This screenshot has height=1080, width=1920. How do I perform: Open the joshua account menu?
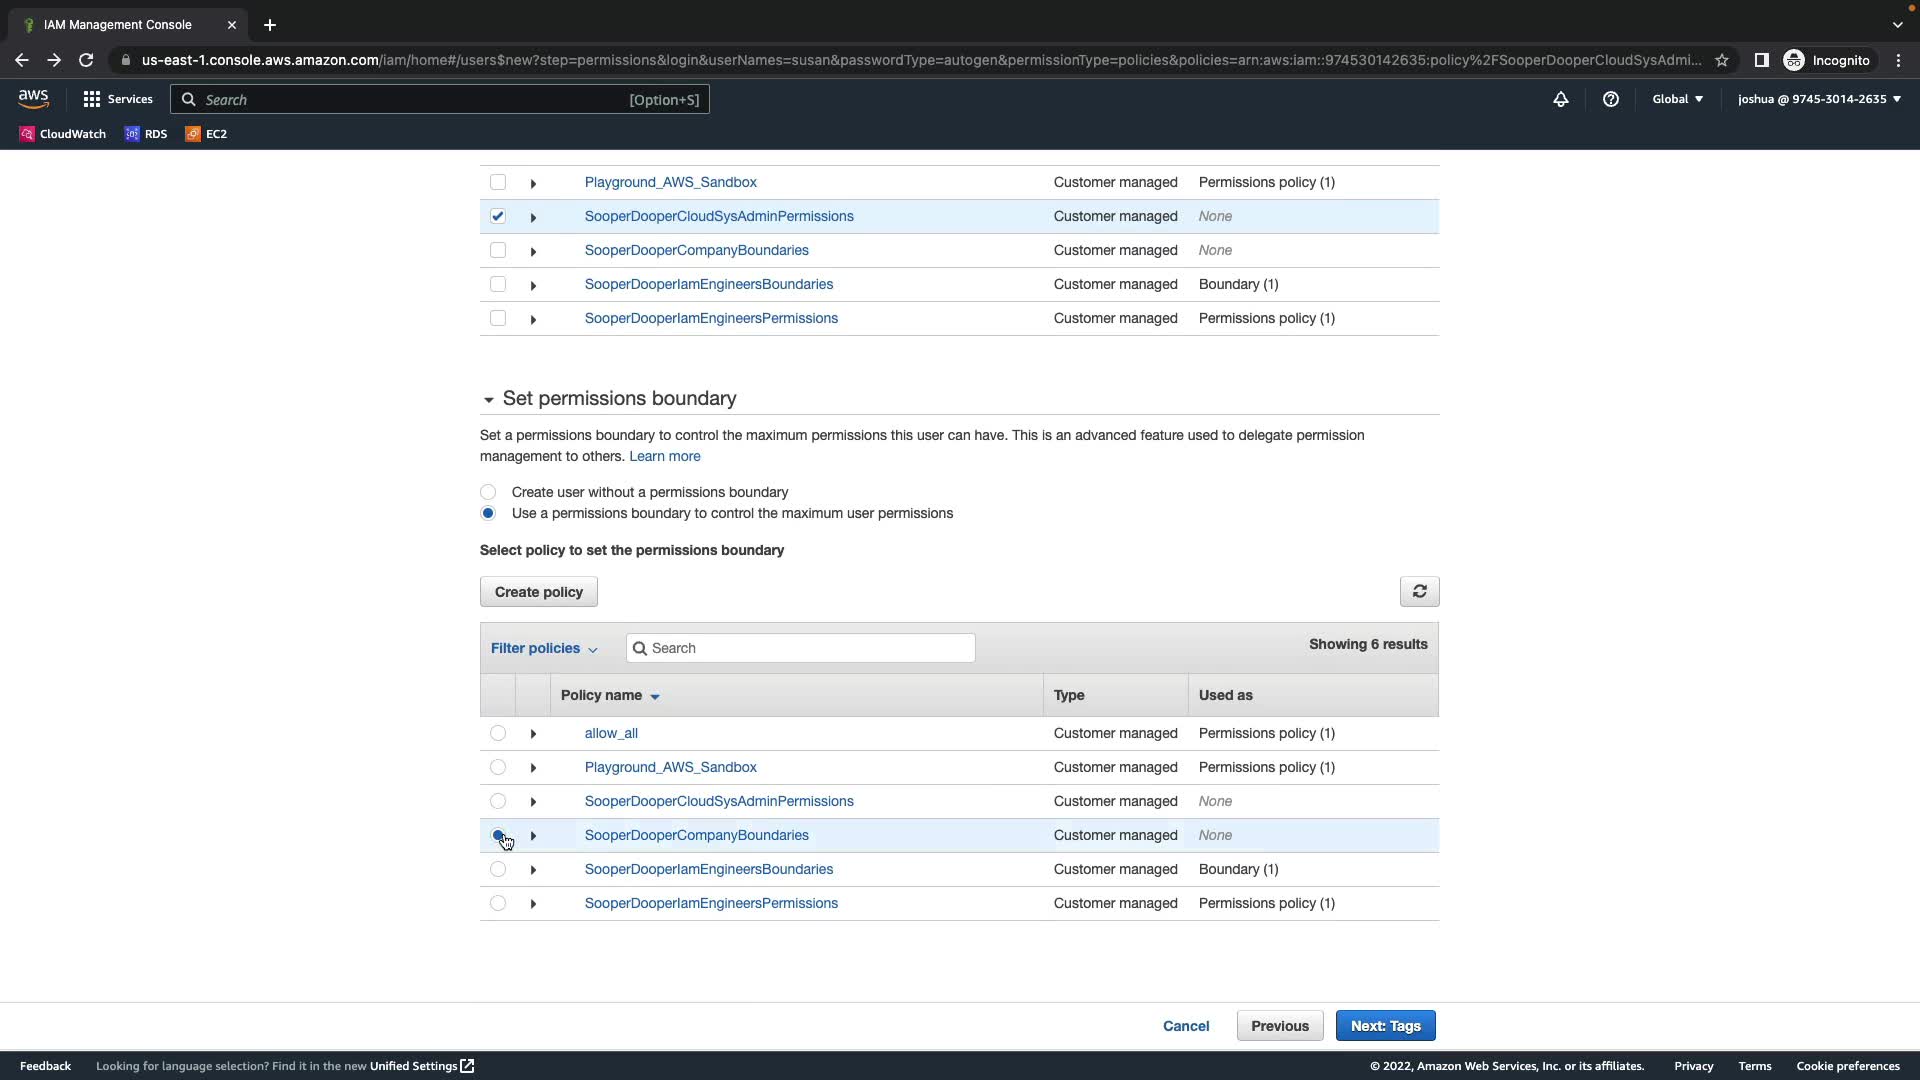coord(1818,99)
